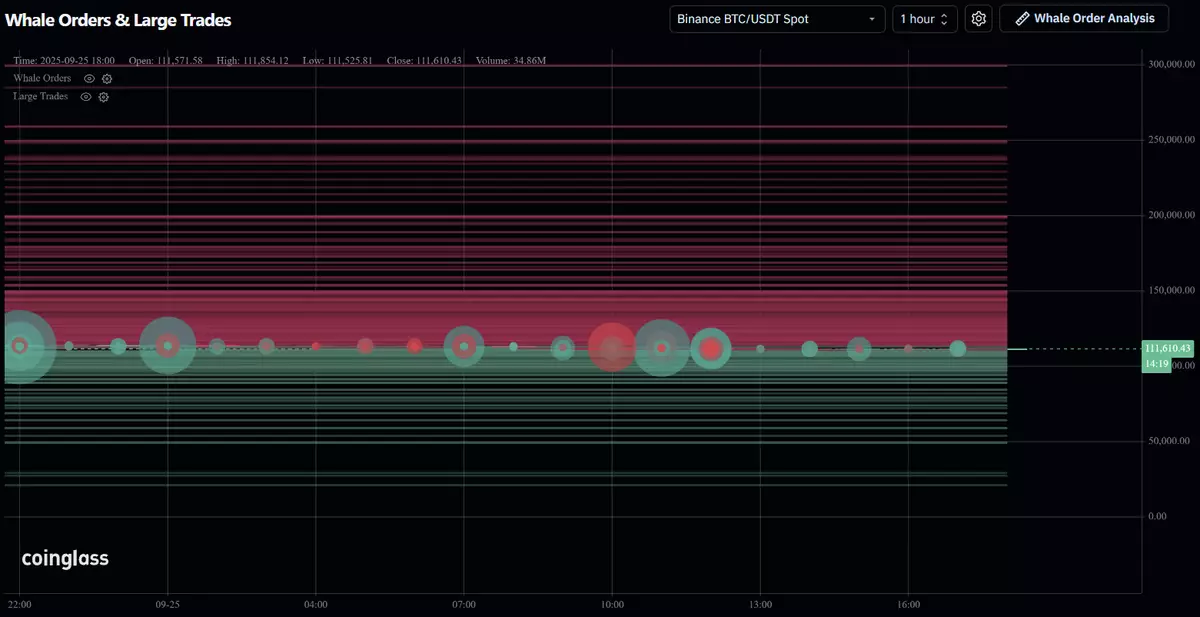The image size is (1200, 617).
Task: Click the 09-25 date axis label
Action: [167, 605]
